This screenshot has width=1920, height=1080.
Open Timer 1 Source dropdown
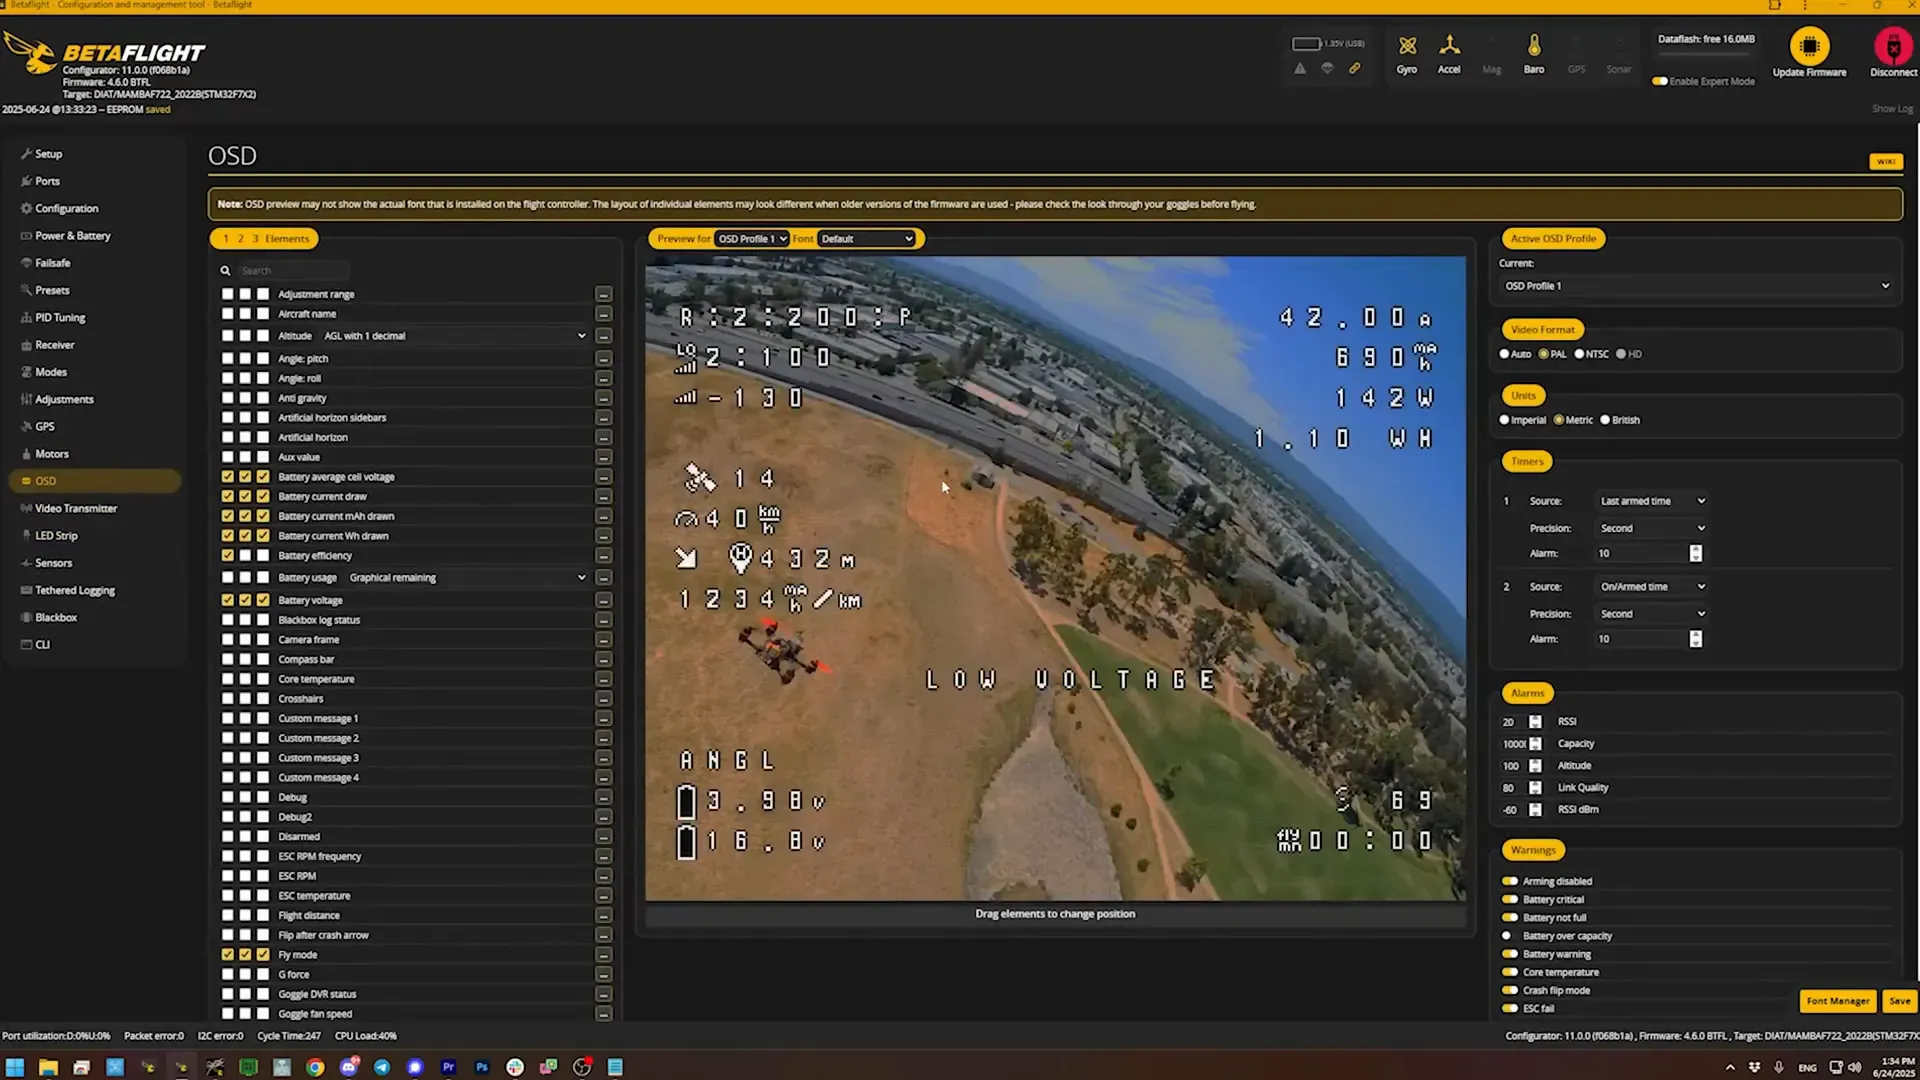point(1652,501)
